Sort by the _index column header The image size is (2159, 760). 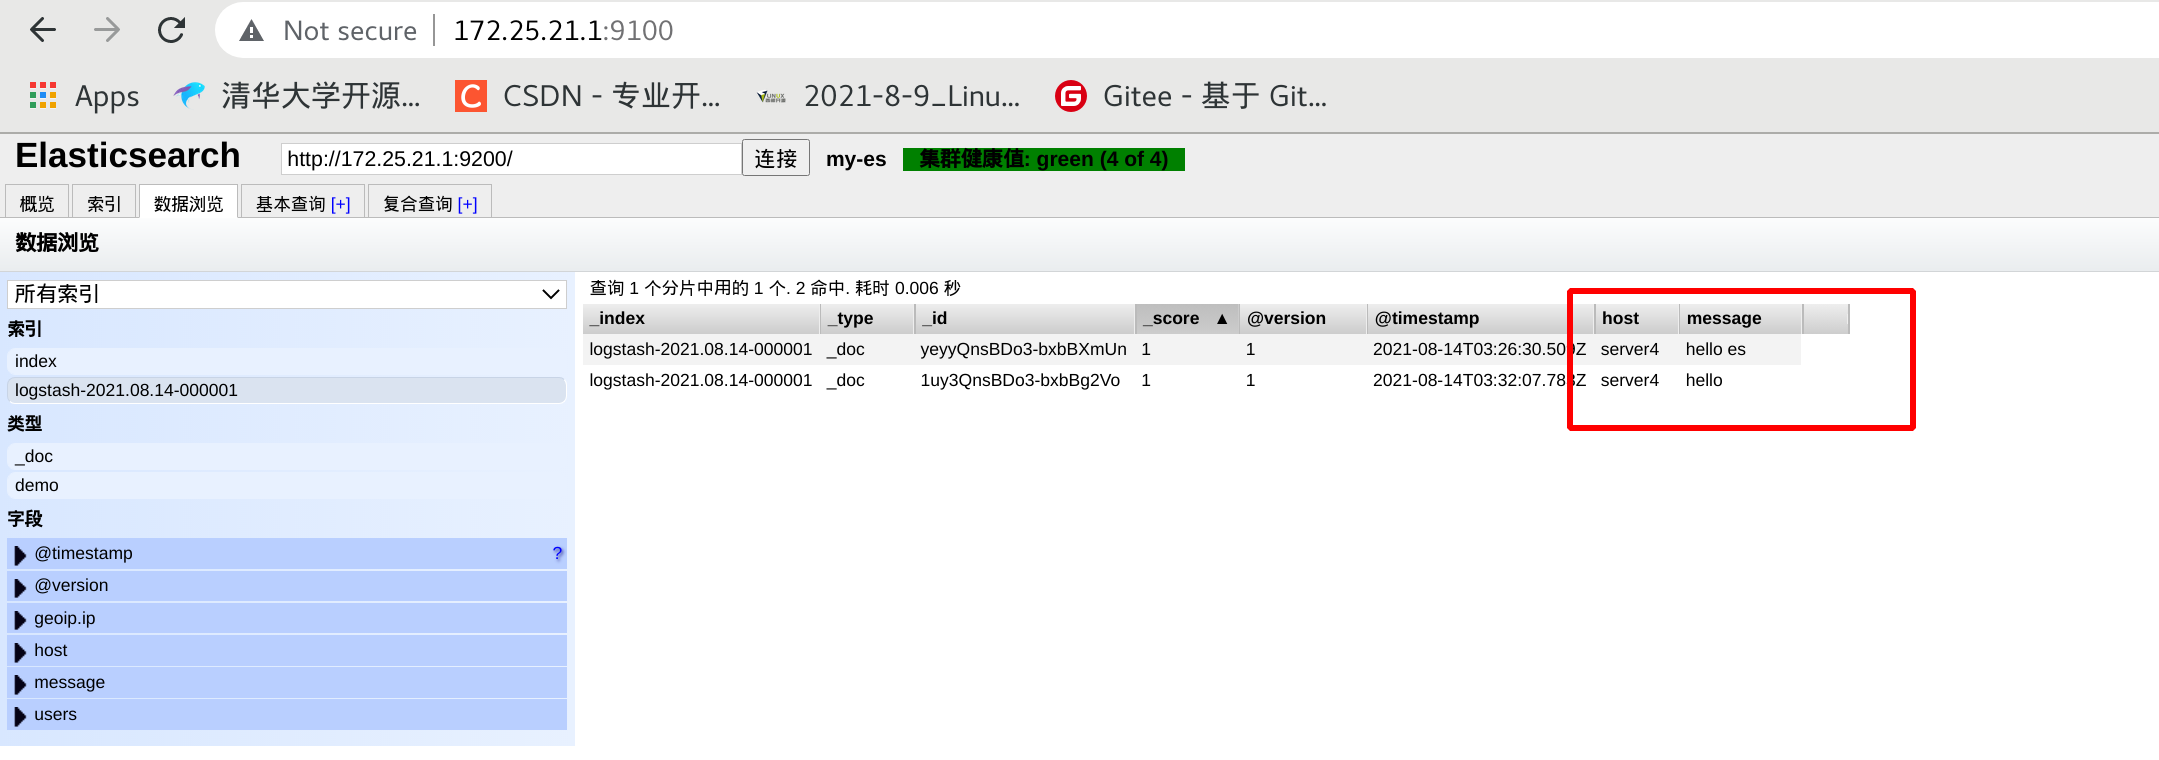tap(701, 318)
